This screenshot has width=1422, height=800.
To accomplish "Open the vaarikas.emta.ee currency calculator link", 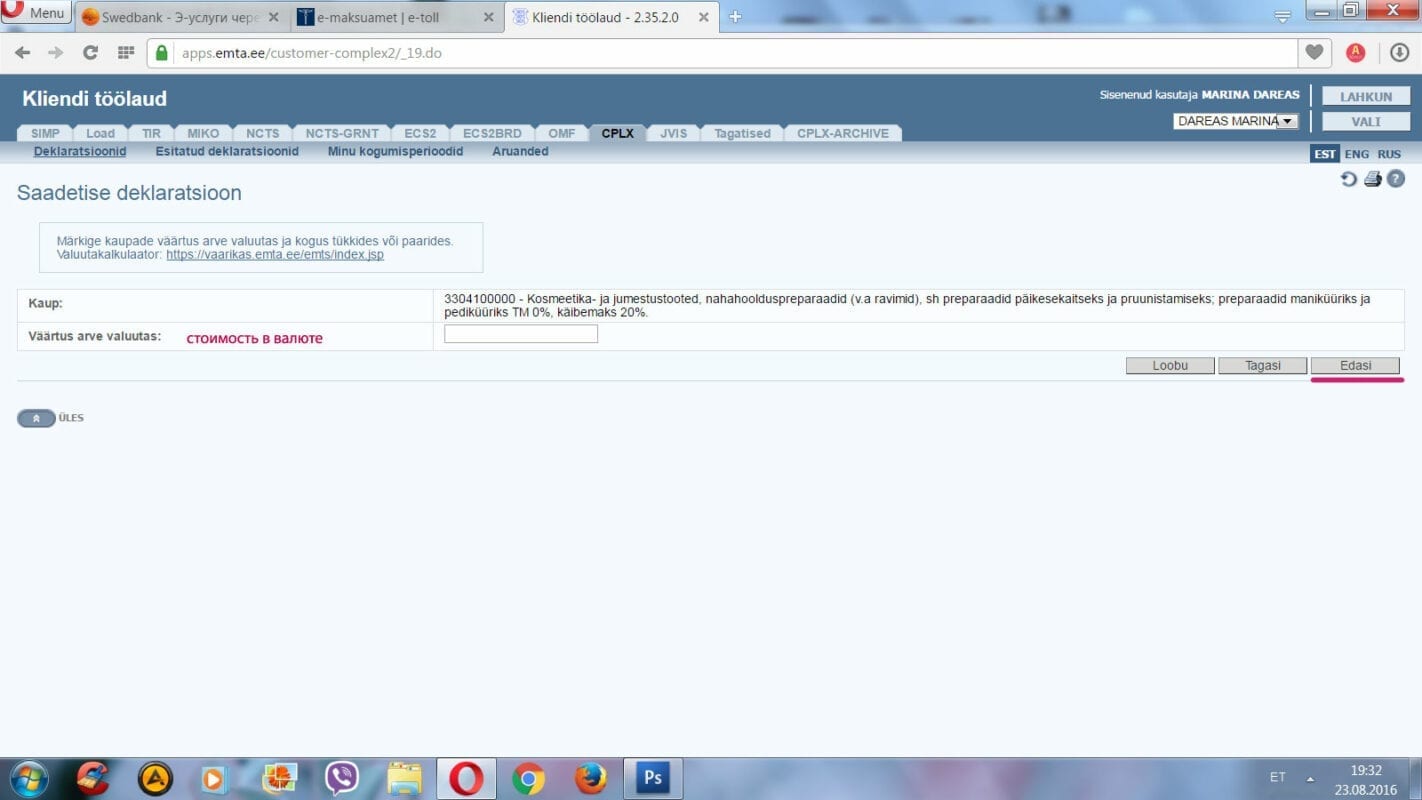I will click(275, 255).
